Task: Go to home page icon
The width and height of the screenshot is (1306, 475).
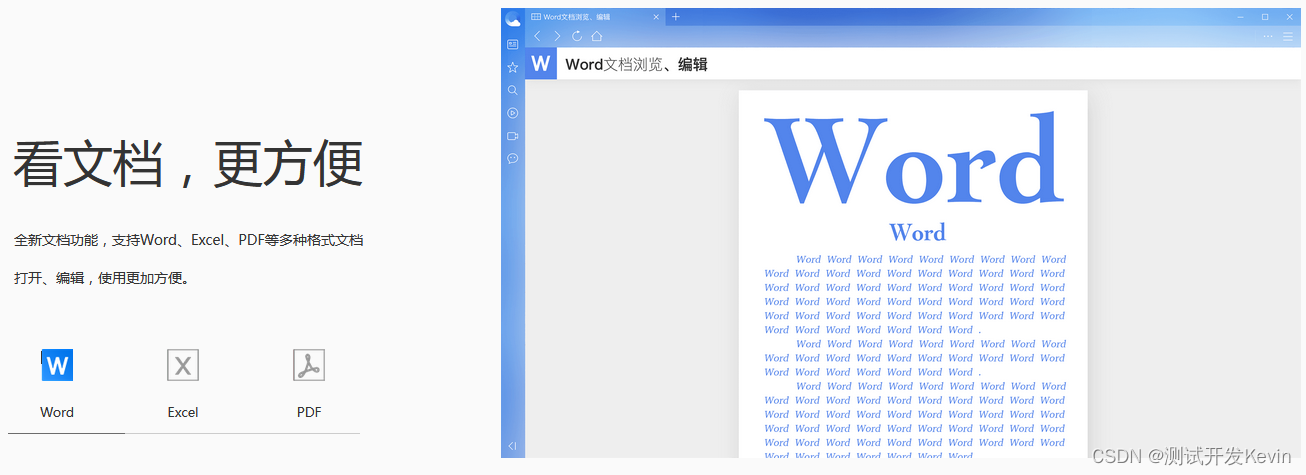Action: click(597, 36)
